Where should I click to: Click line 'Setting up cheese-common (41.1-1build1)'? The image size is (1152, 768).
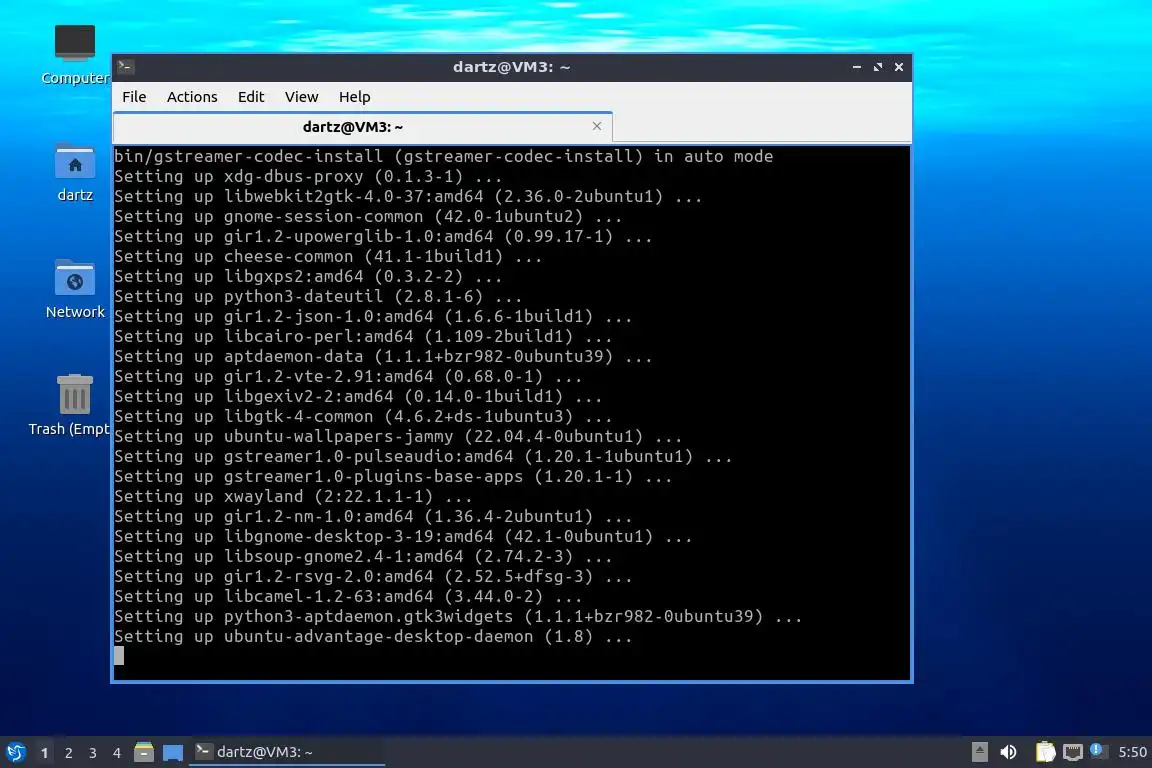coord(328,256)
